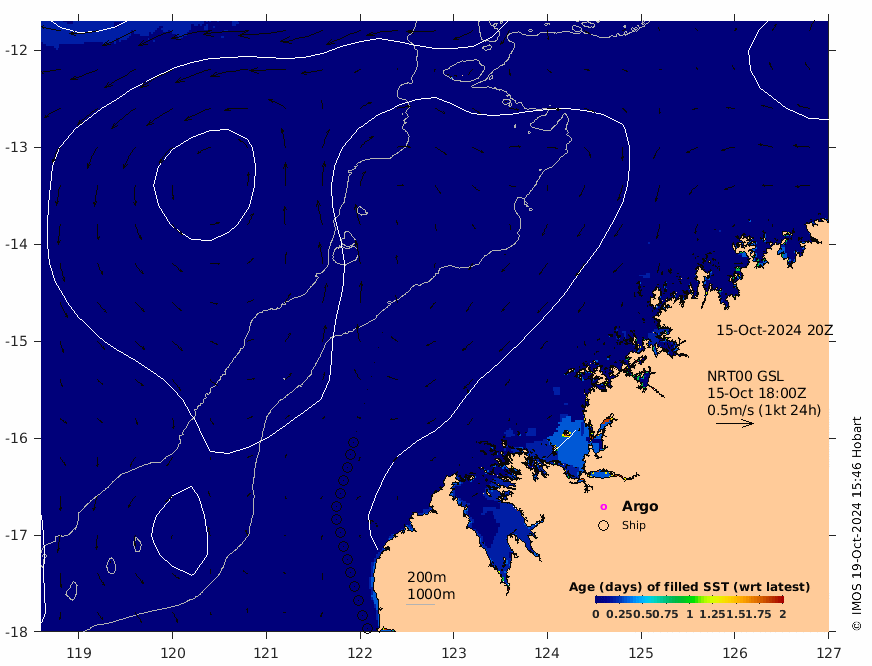
Task: Click the black Ship legend circle
Action: tap(603, 525)
